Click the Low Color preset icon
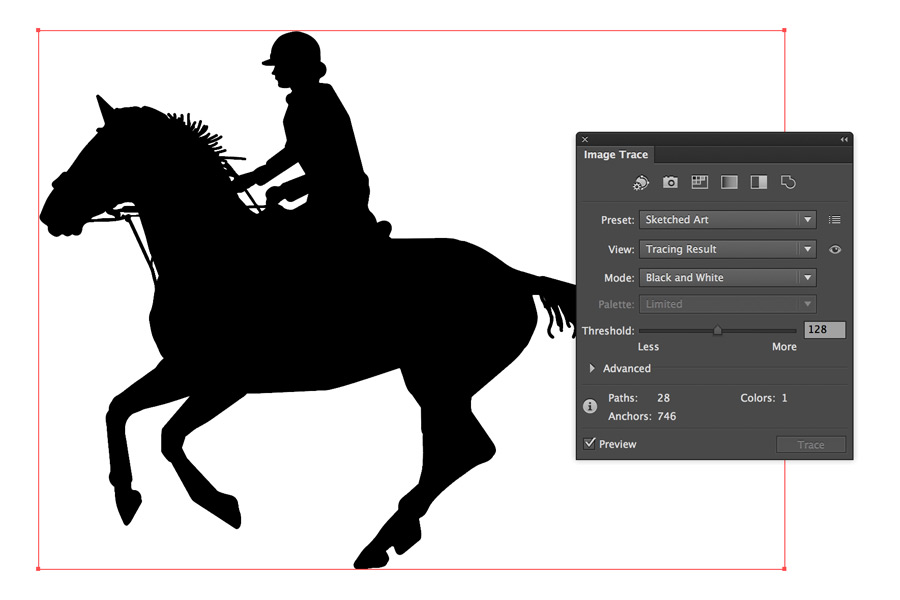Screen dimensions: 900x600 coord(699,182)
